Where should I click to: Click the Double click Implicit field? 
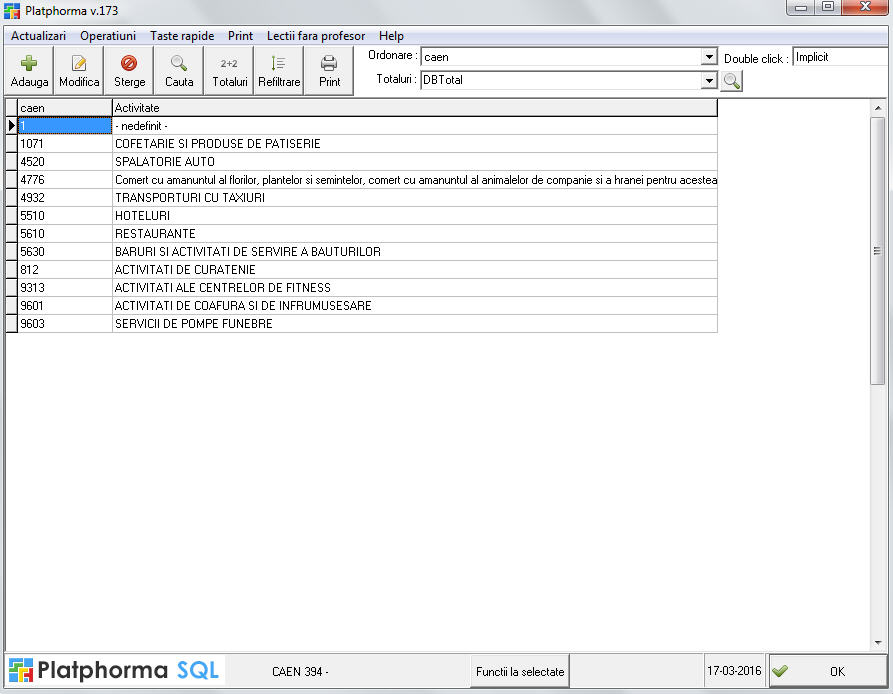[840, 58]
